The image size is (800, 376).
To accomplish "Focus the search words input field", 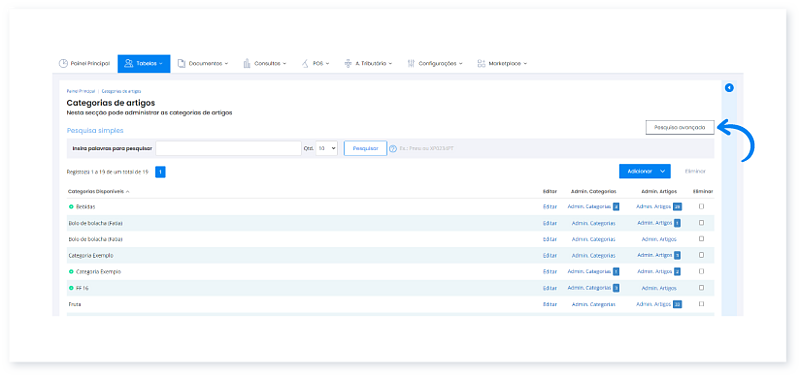I will 229,148.
